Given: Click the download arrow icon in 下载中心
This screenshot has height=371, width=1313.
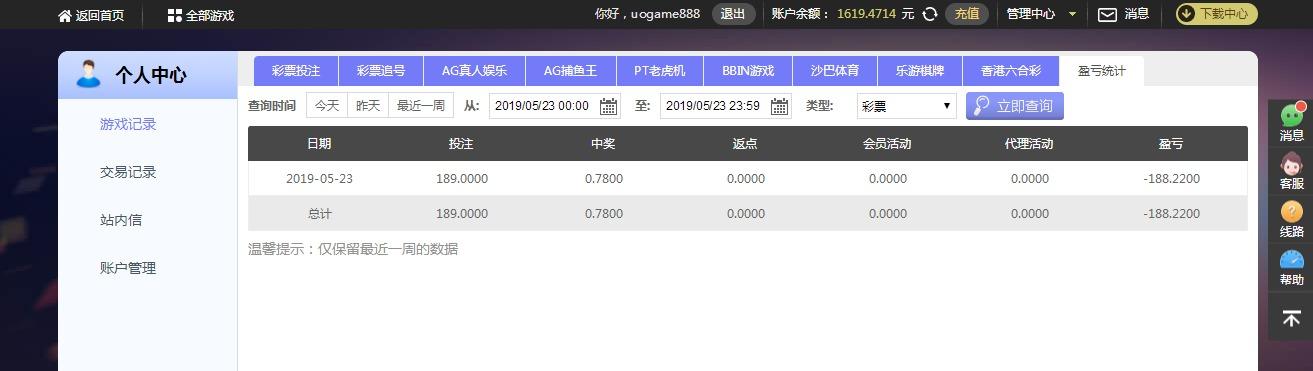Looking at the screenshot, I should (x=1186, y=14).
